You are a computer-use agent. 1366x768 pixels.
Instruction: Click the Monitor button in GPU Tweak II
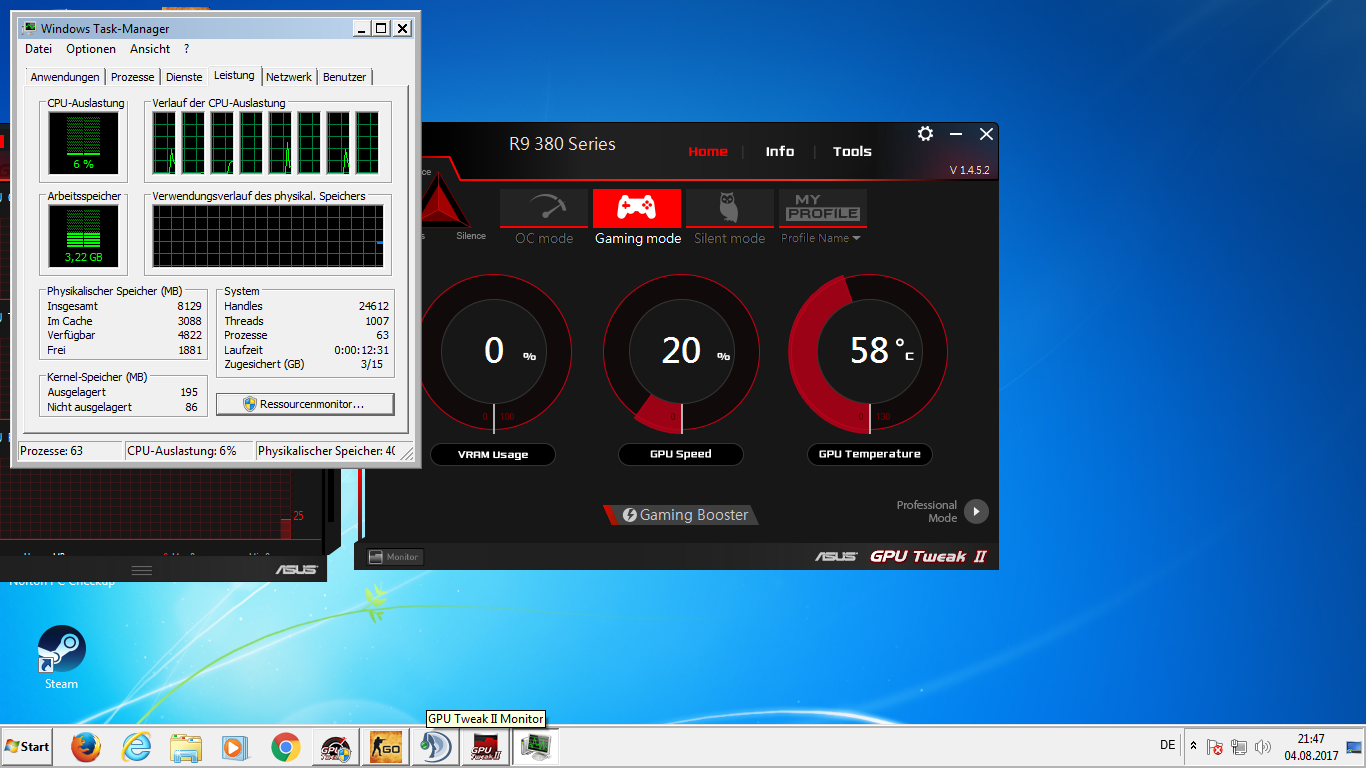point(394,557)
